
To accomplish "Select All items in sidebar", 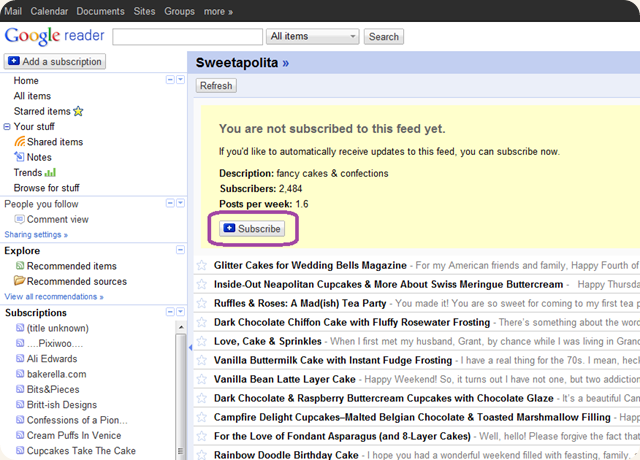I will (32, 96).
